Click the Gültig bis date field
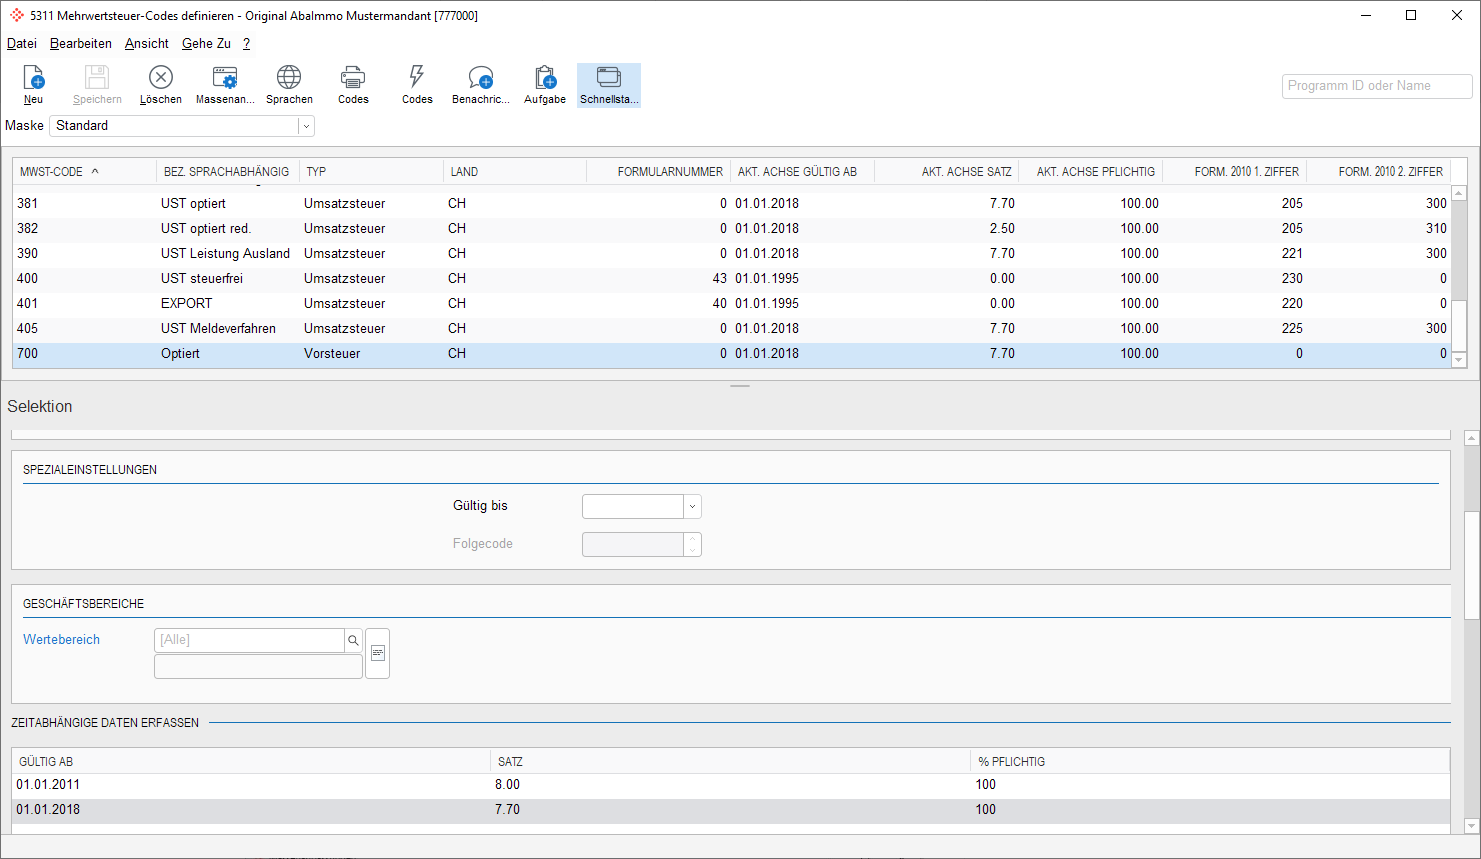Image resolution: width=1481 pixels, height=859 pixels. tap(633, 506)
